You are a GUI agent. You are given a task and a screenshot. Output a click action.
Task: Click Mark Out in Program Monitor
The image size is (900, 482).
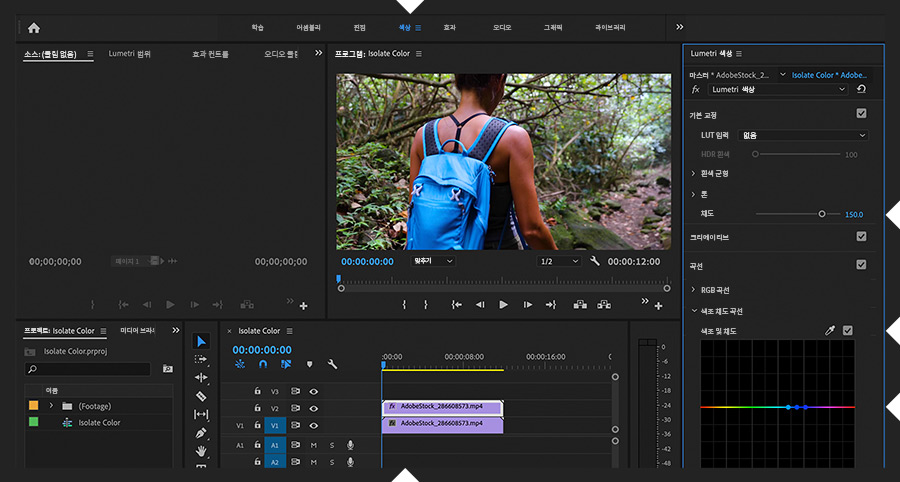pyautogui.click(x=425, y=305)
